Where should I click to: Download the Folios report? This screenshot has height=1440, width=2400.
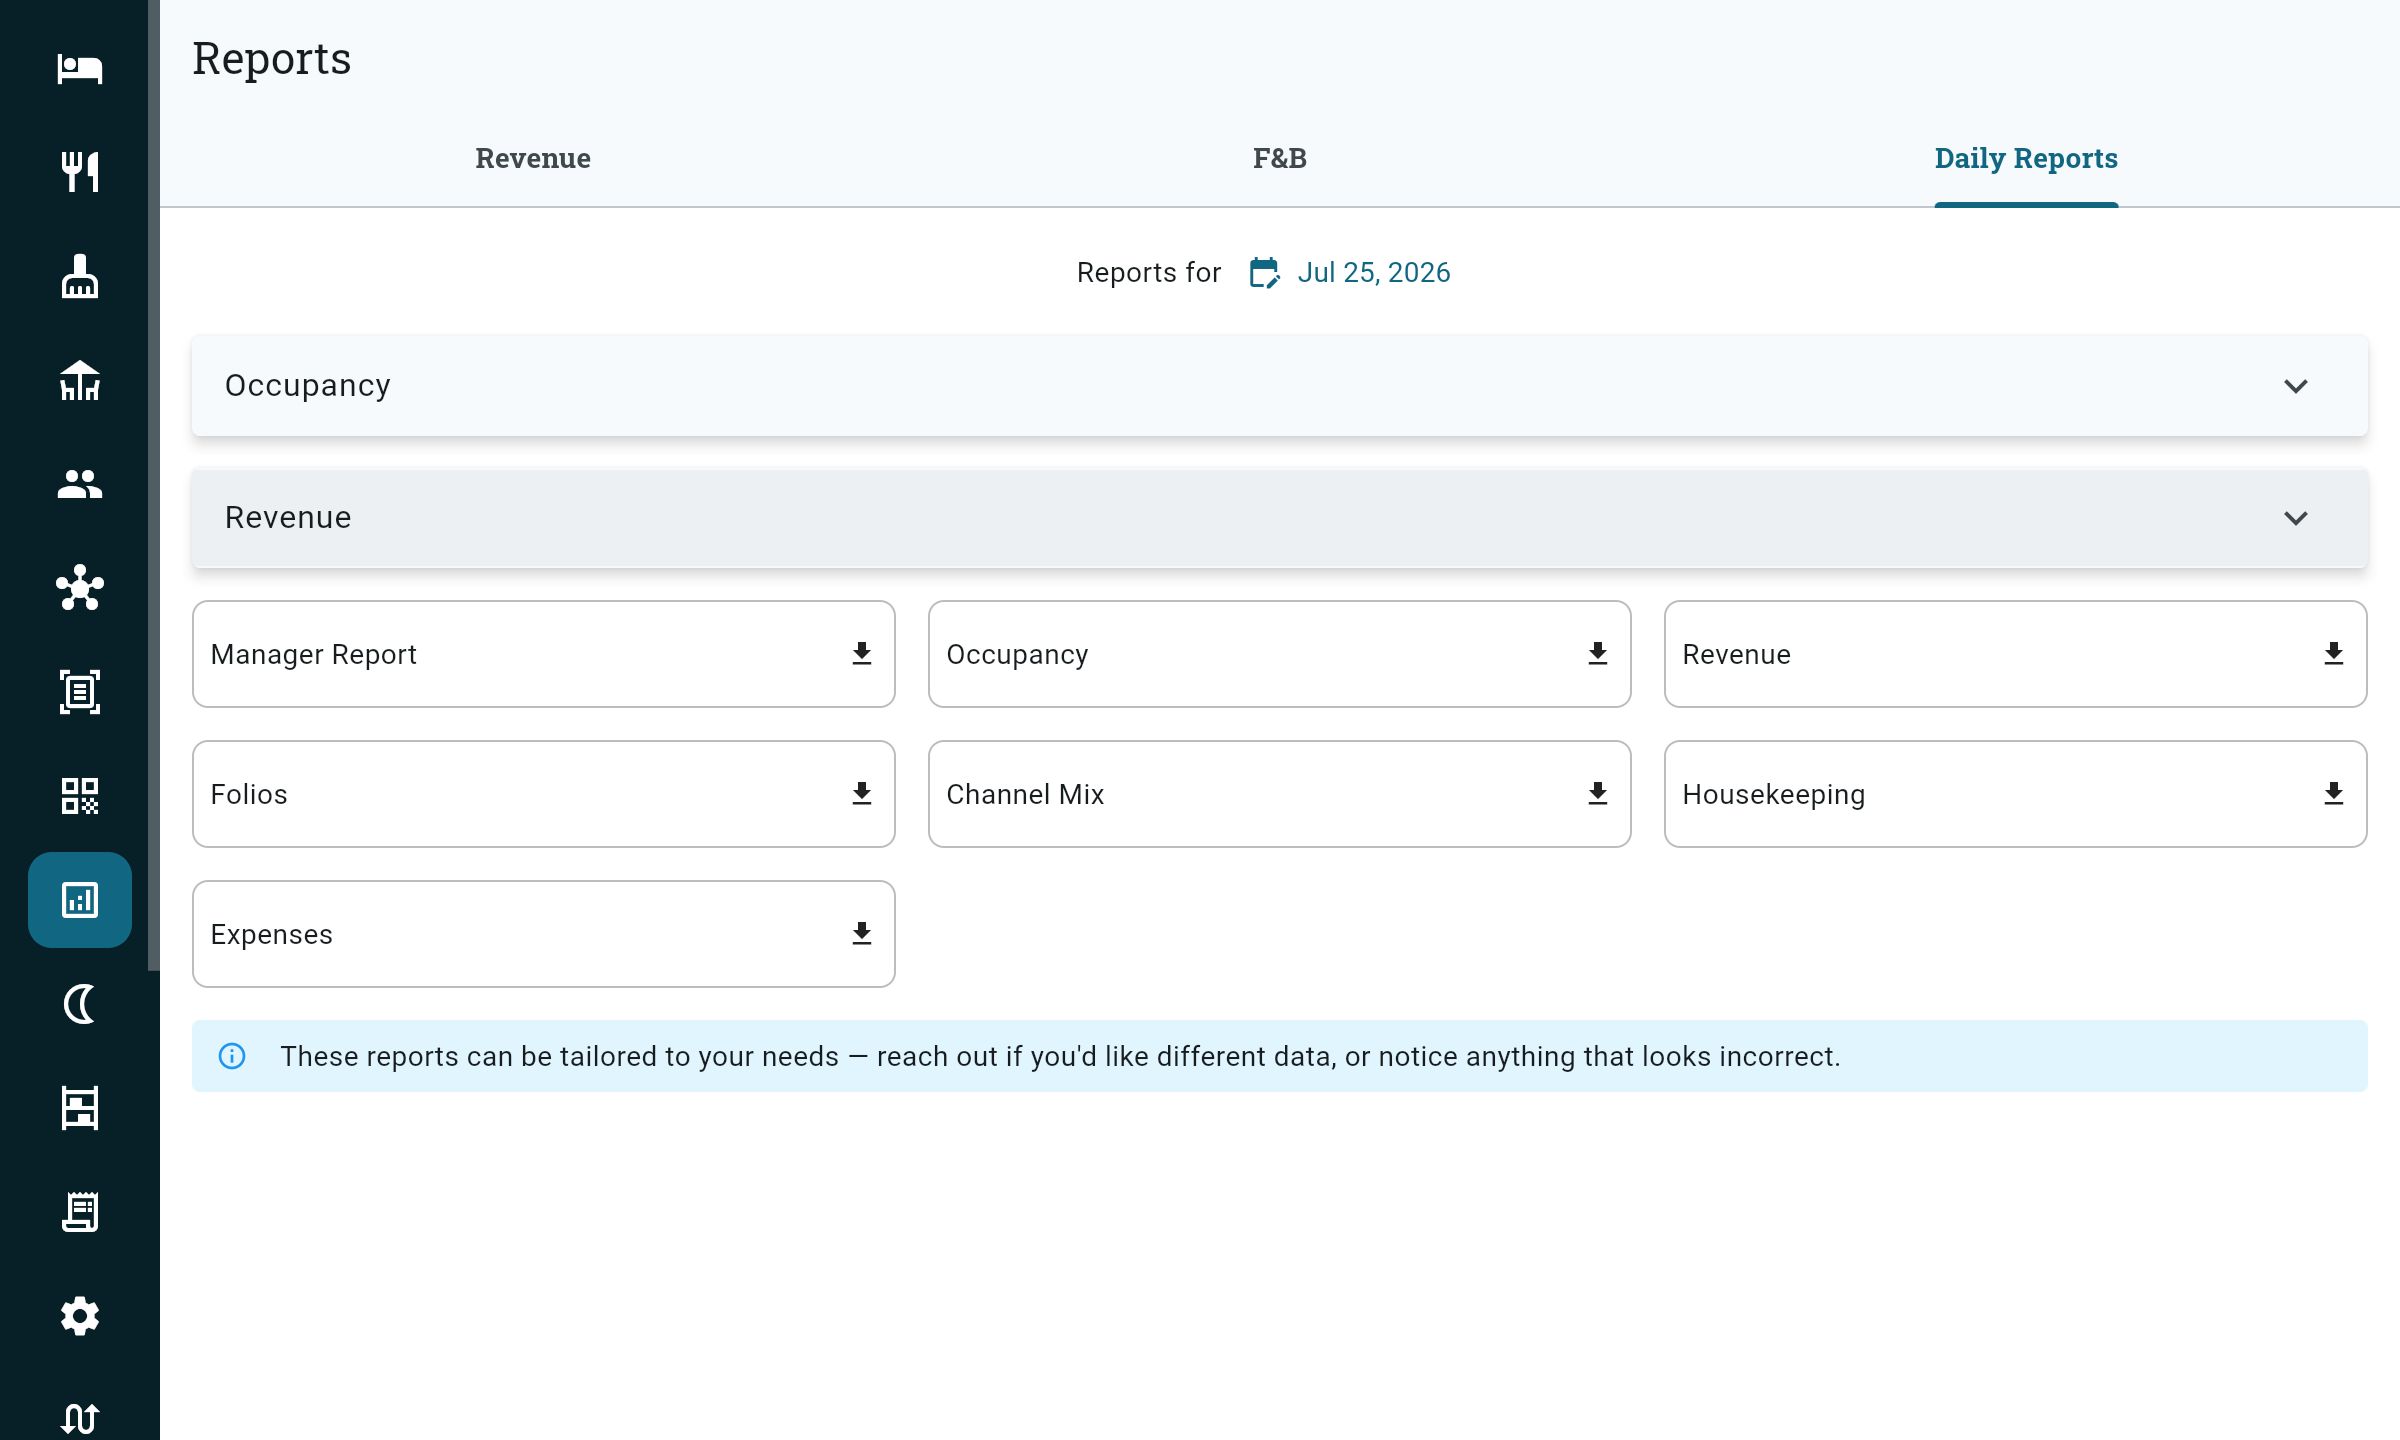(x=862, y=794)
